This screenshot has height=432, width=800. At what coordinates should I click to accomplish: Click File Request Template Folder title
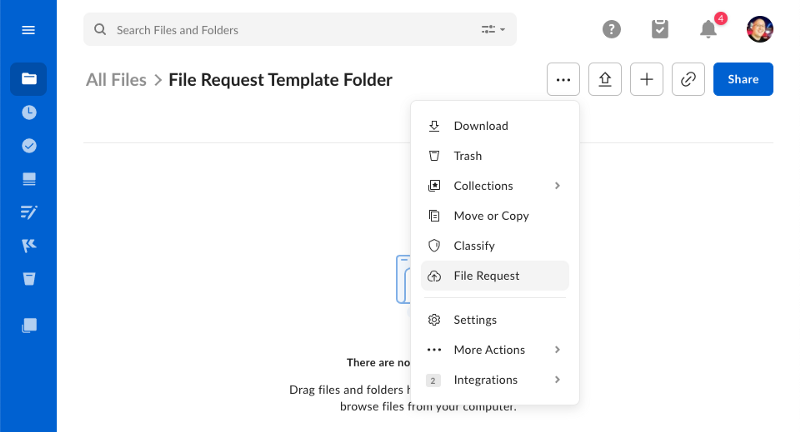coord(280,80)
